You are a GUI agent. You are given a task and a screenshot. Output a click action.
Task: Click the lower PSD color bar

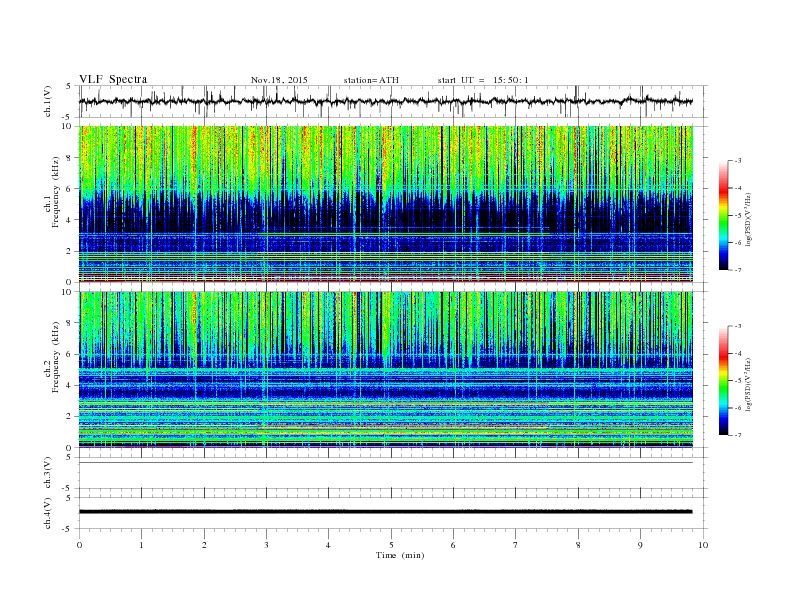click(724, 380)
